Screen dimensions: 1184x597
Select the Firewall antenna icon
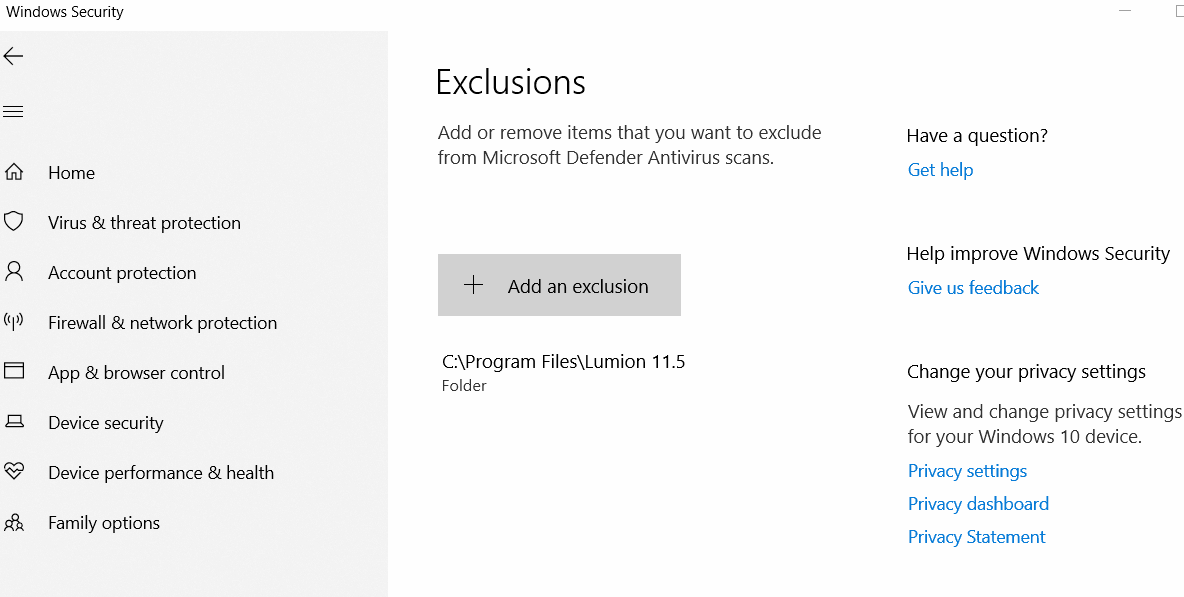[x=14, y=322]
